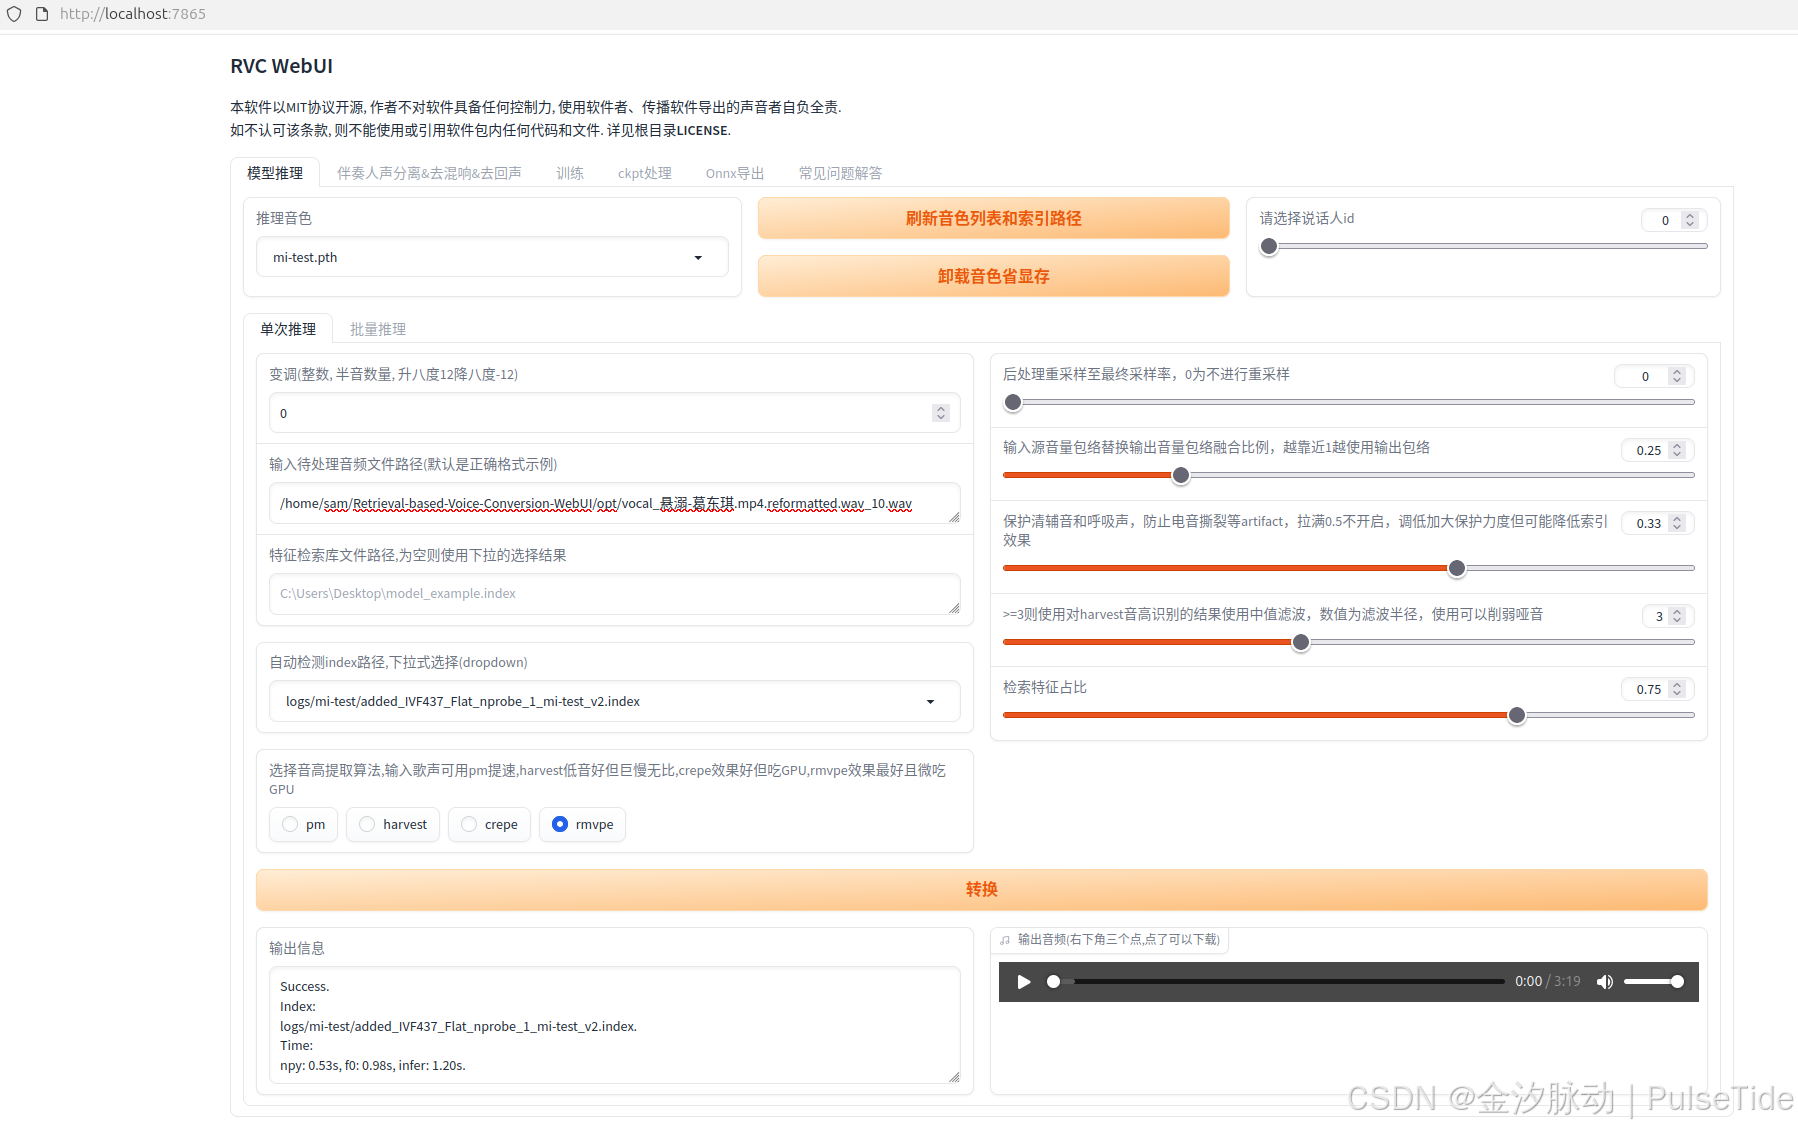
Task: Click the feature index file path field
Action: click(x=614, y=594)
